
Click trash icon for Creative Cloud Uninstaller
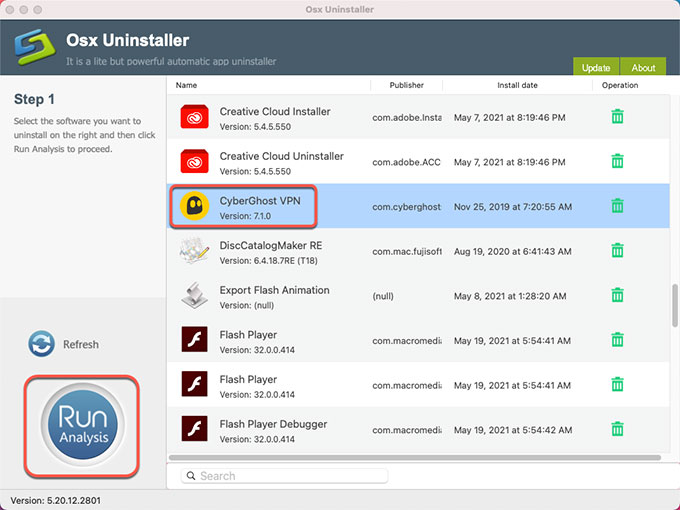click(617, 161)
